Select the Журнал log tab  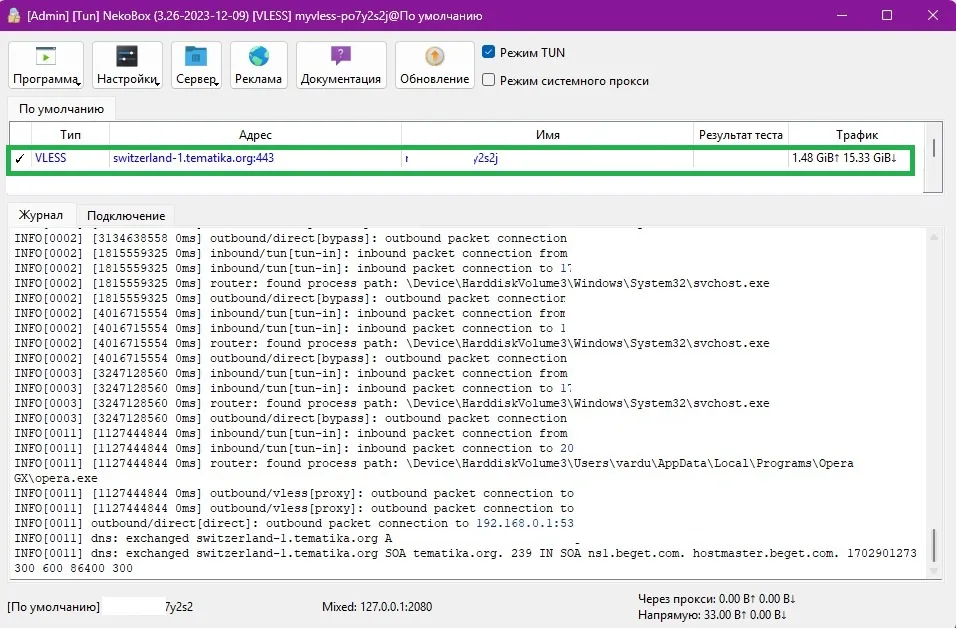pos(42,215)
